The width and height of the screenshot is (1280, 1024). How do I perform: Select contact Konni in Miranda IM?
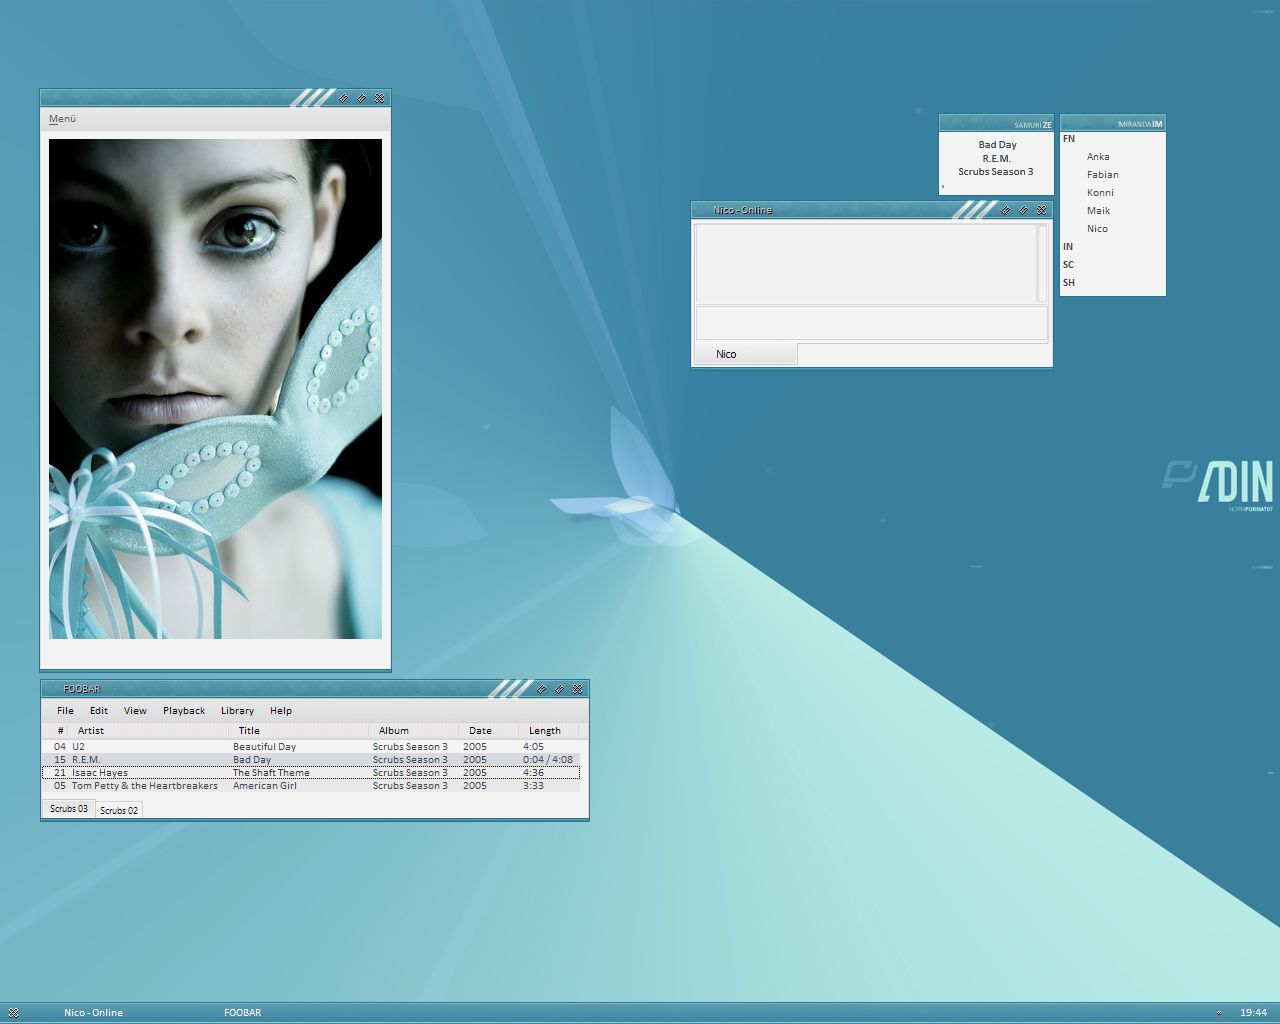click(1100, 193)
